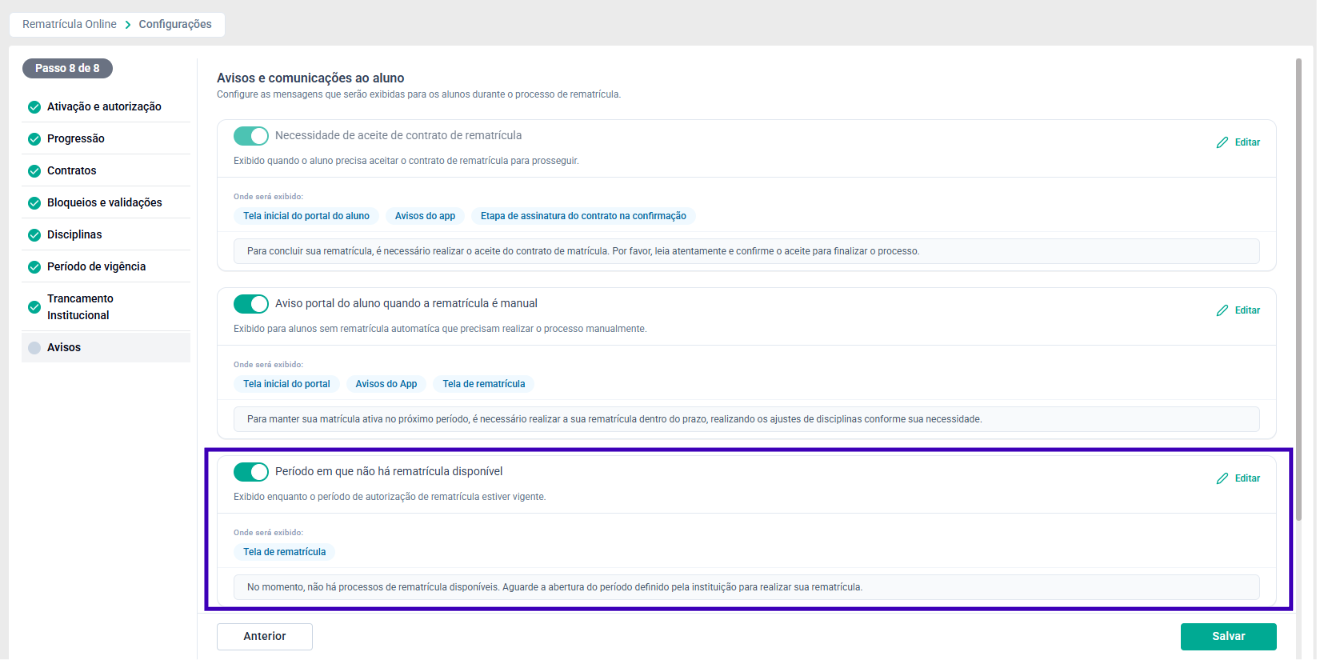
Task: Click the pencil icon for manual rematrícula notice
Action: (1222, 310)
